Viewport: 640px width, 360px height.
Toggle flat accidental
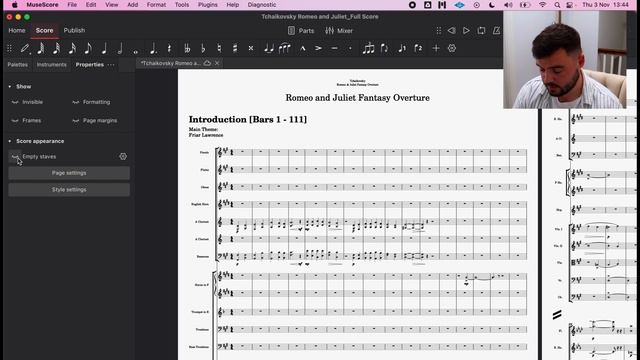[203, 49]
